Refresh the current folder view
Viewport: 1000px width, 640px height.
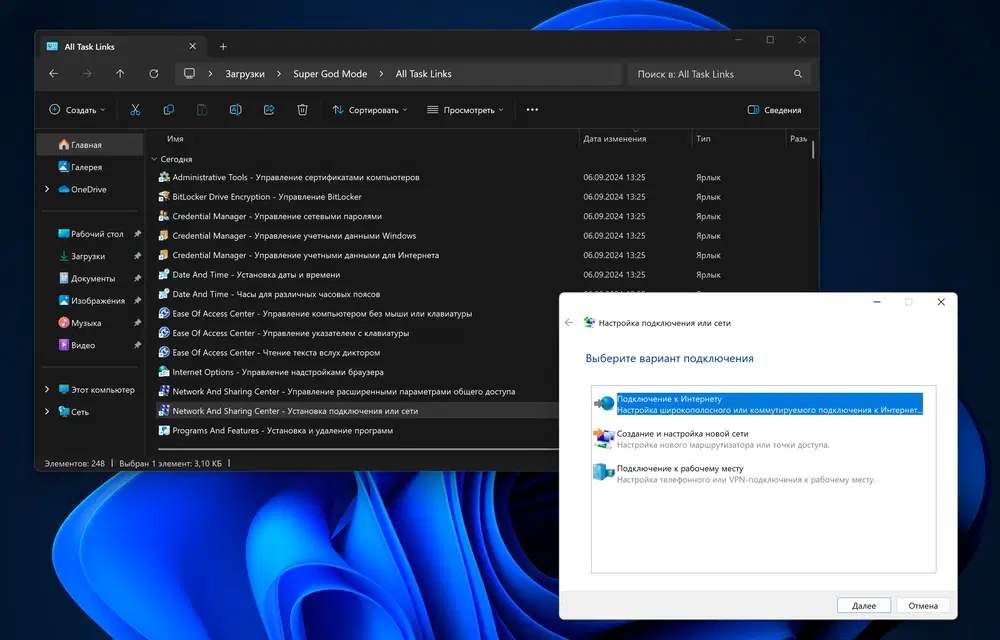153,74
